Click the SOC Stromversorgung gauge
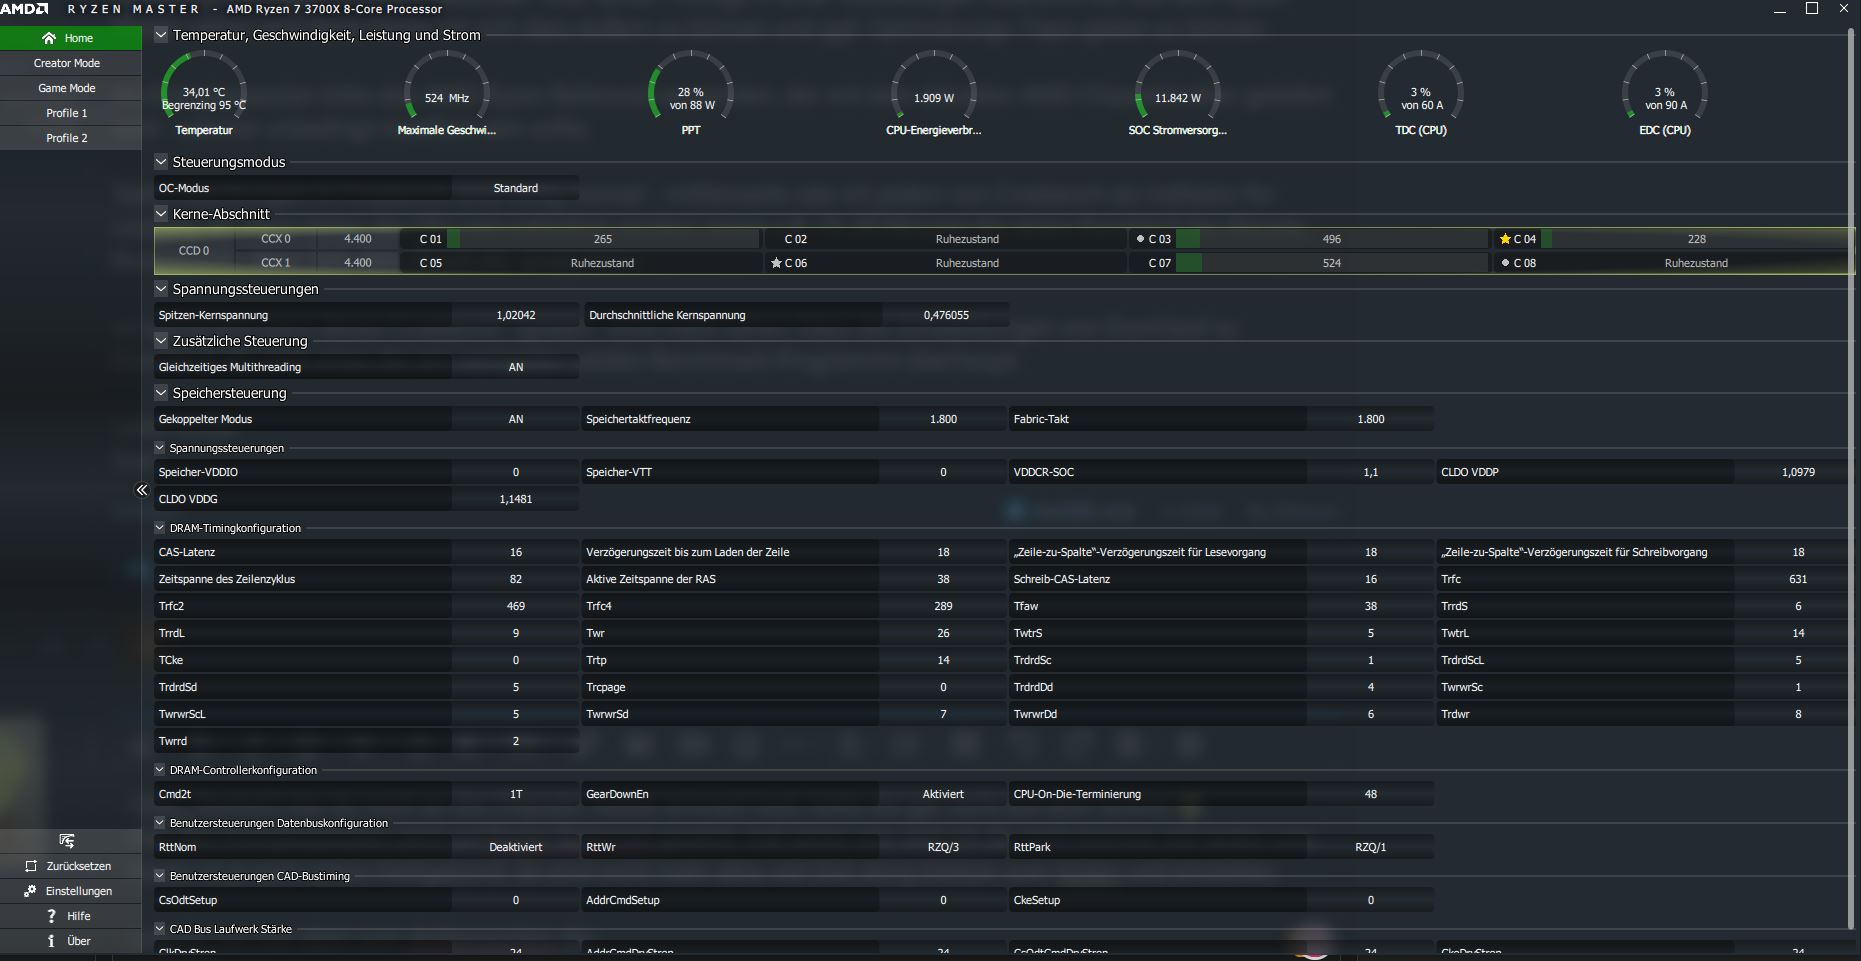Screen dimensions: 1861x961 (x=1178, y=94)
